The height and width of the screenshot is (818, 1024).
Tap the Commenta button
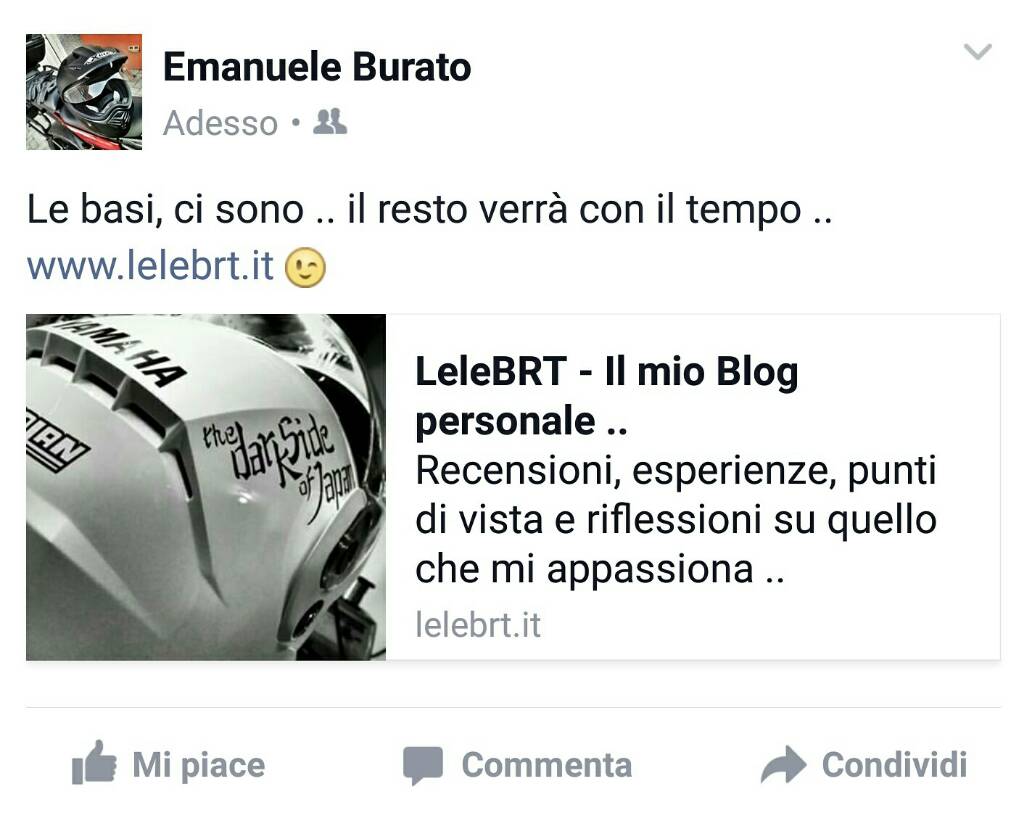click(x=517, y=765)
